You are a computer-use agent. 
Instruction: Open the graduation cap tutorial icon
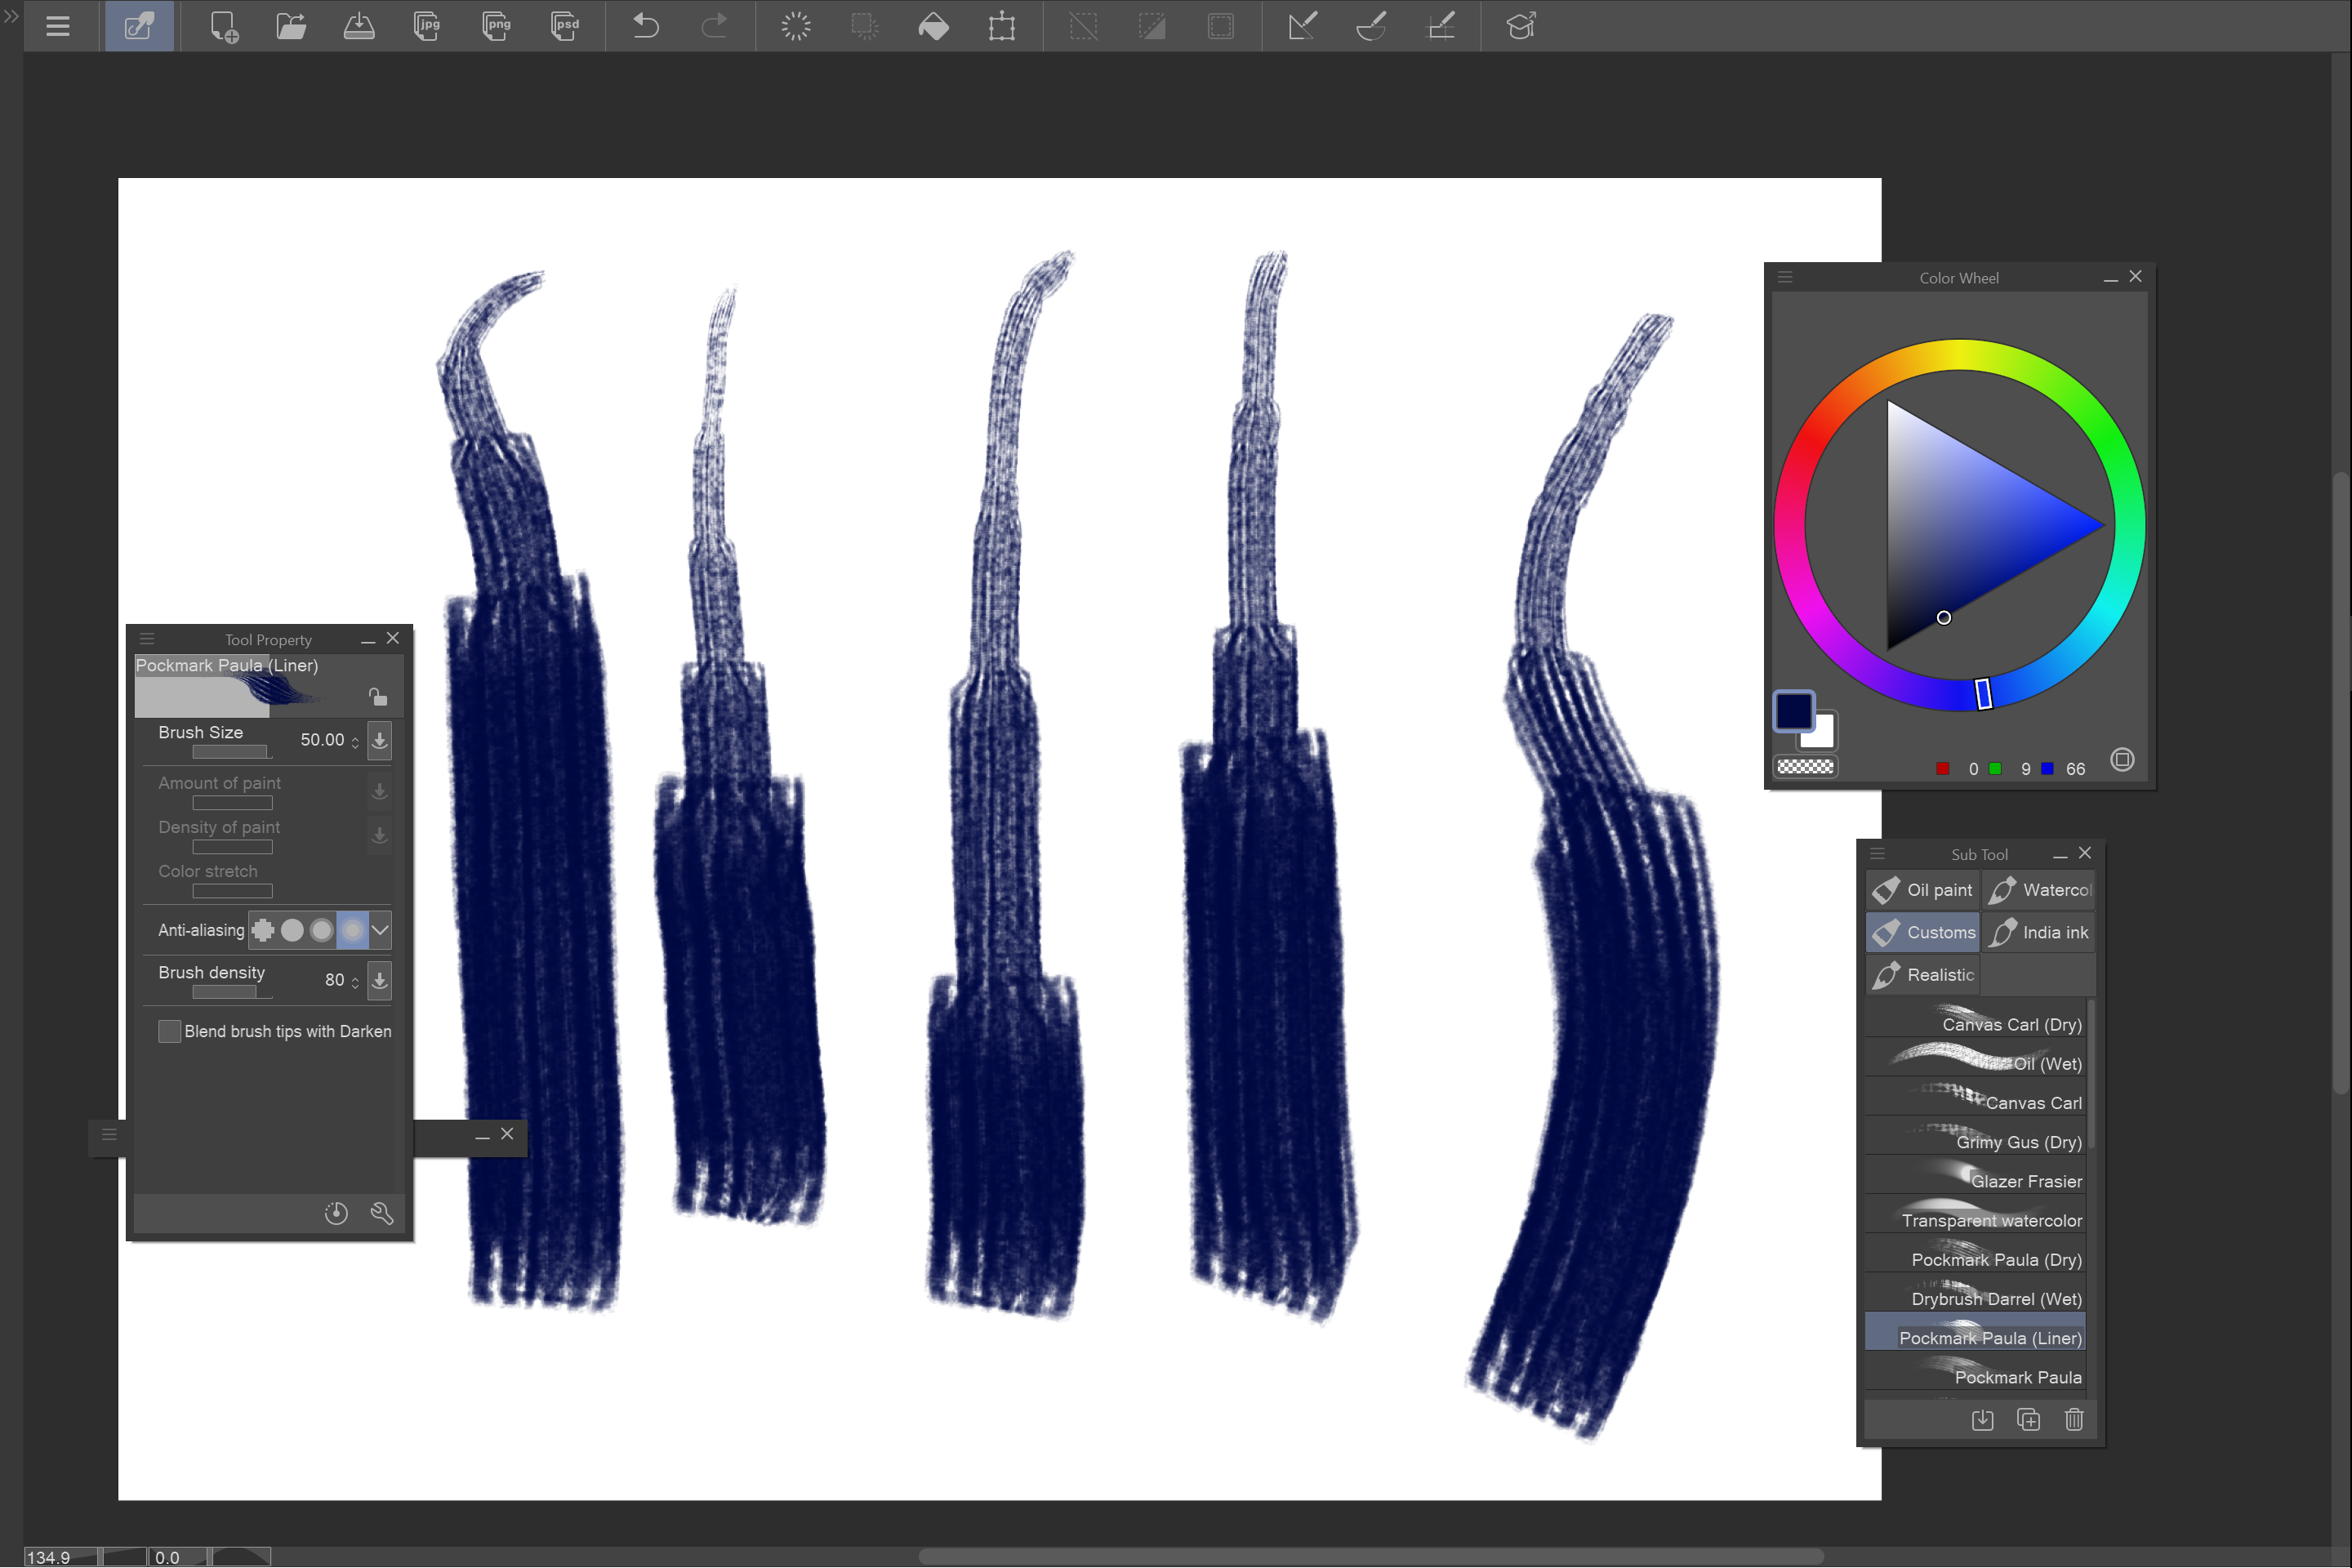tap(1520, 26)
